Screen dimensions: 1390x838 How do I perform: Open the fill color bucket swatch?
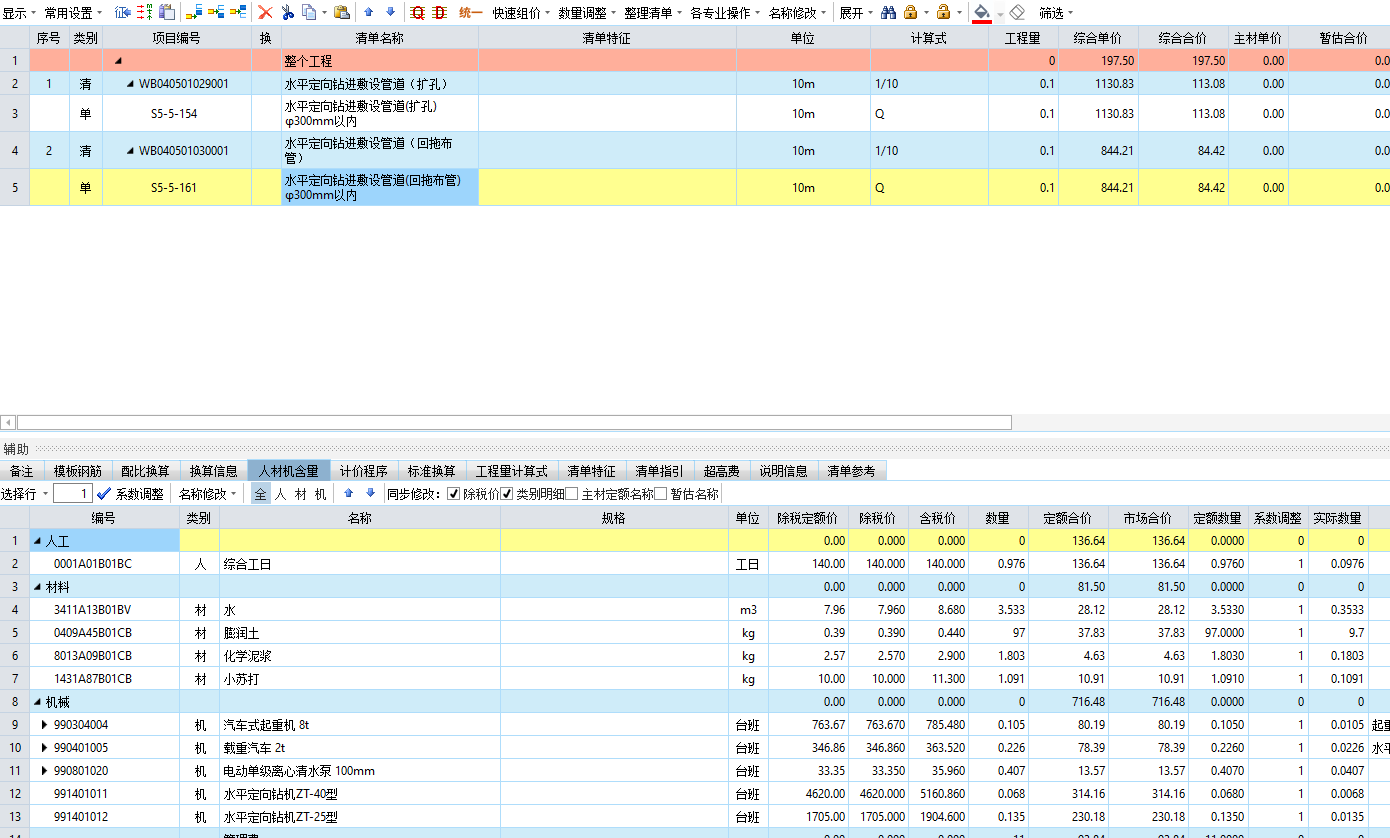982,12
